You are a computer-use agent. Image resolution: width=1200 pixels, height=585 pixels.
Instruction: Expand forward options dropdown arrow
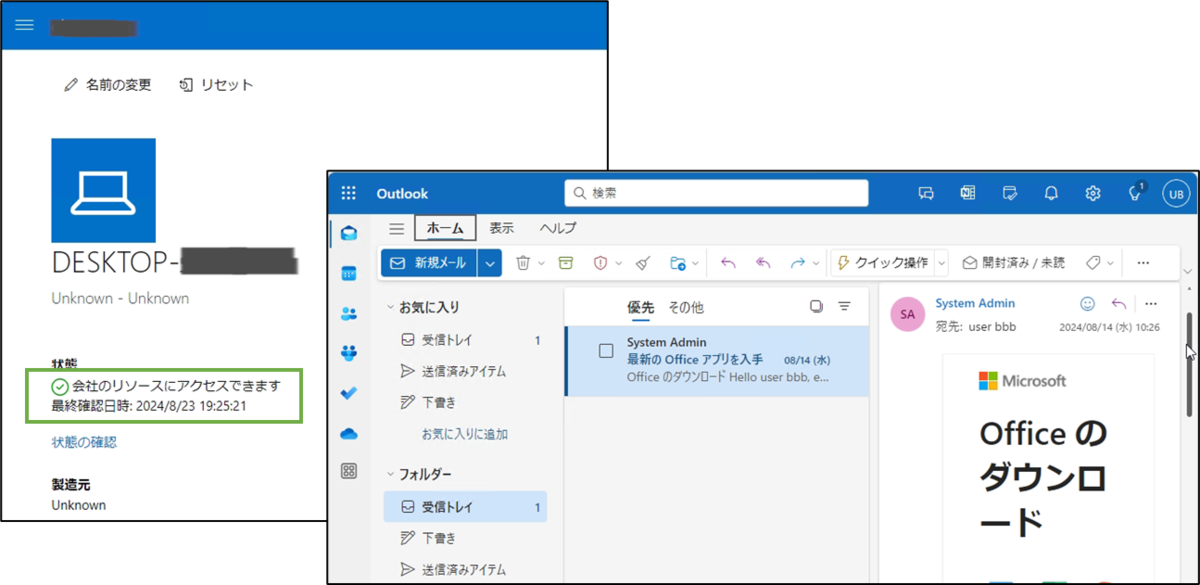coord(816,263)
